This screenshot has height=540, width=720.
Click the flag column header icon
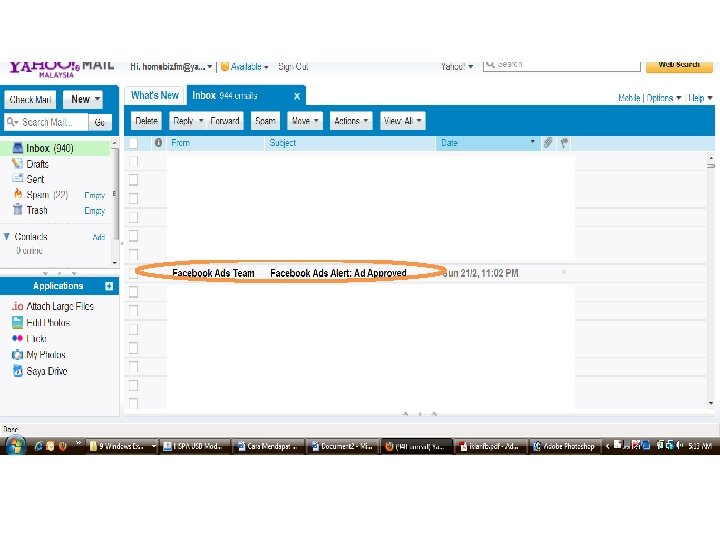coord(564,143)
